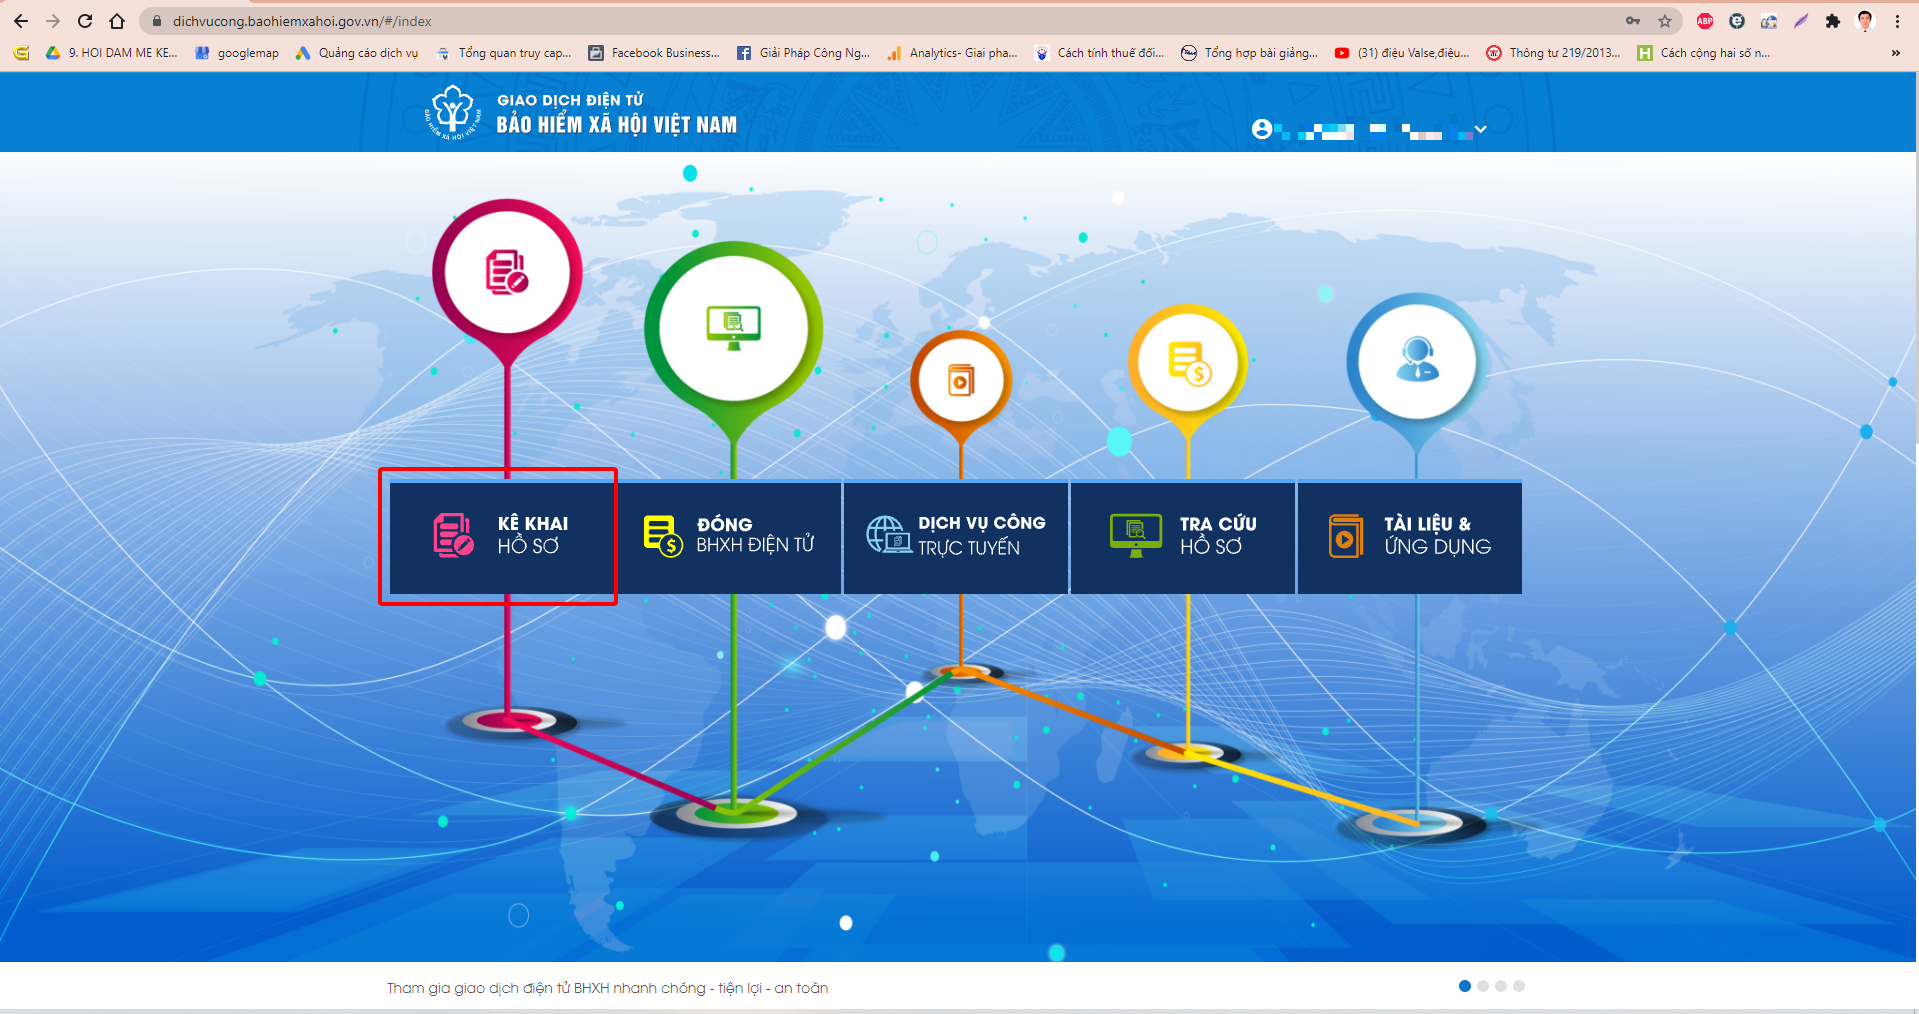Open Kê khai hồ sơ menu tile

pos(502,537)
